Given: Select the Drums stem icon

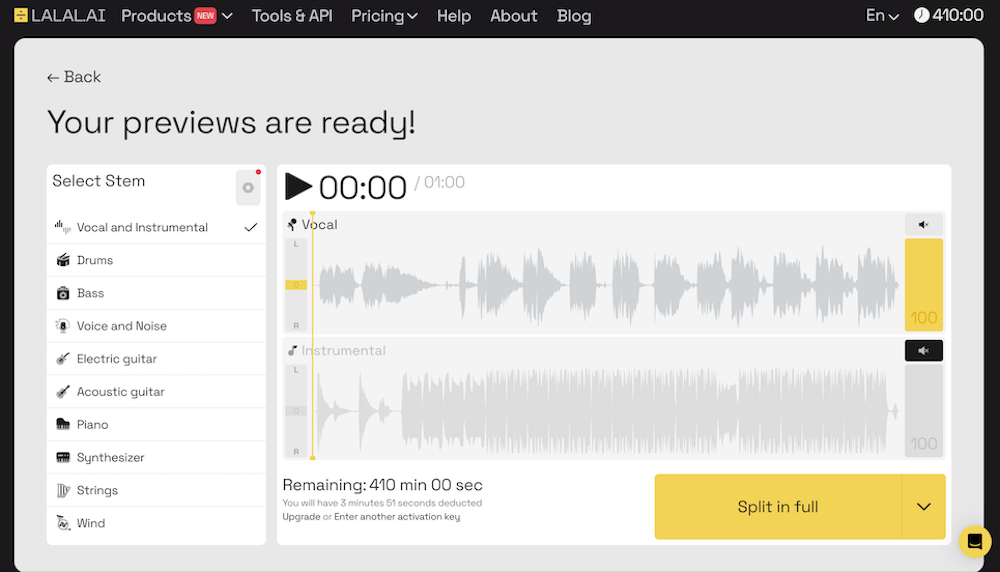Looking at the screenshot, I should point(63,260).
